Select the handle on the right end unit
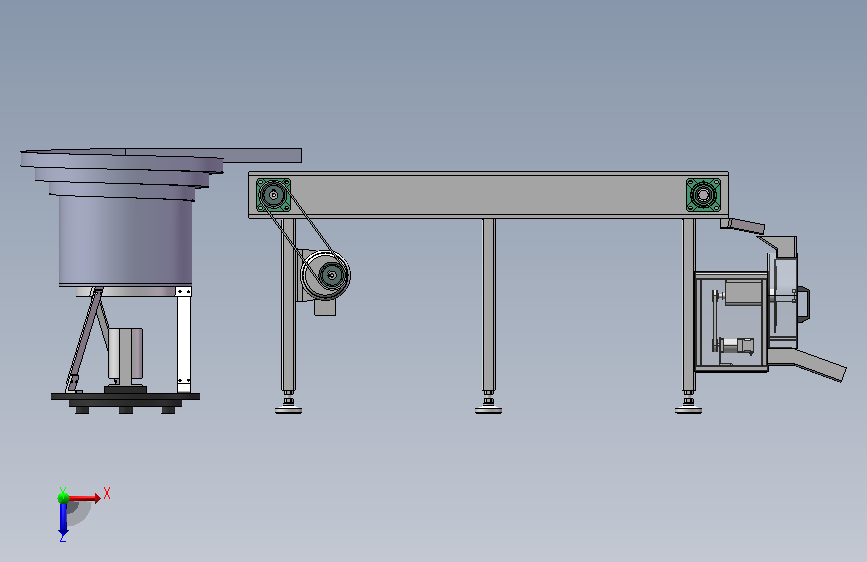Screen dimensions: 867x562 (803, 303)
